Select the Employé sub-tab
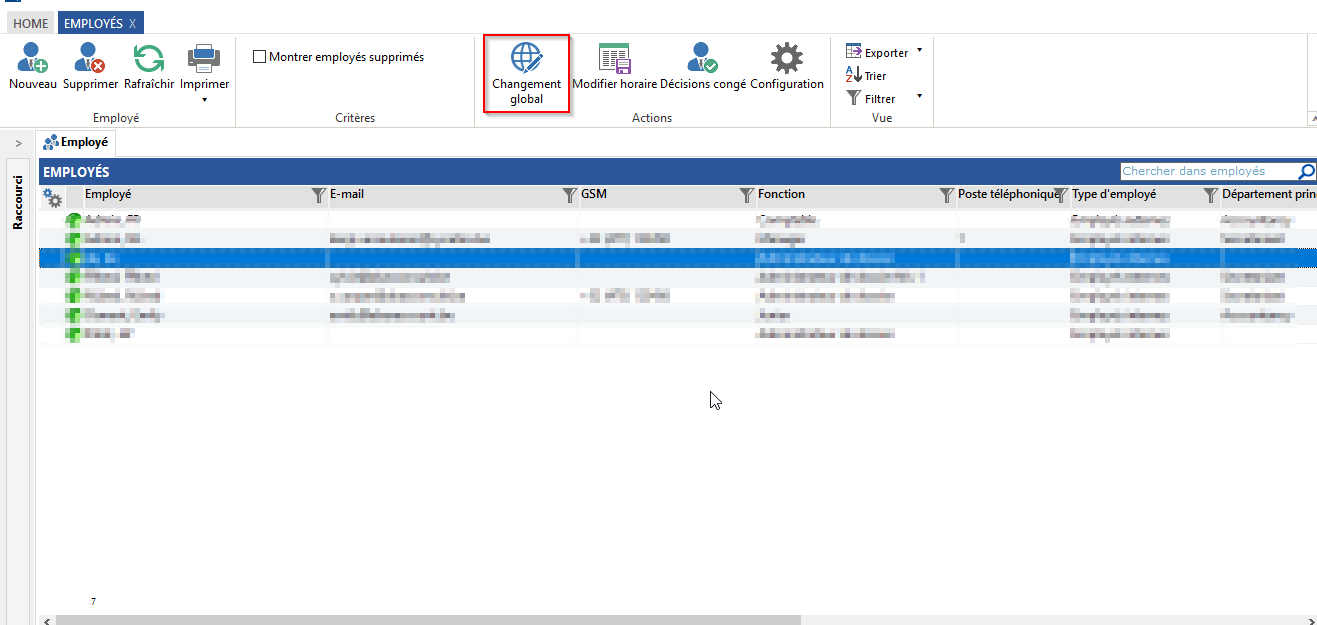This screenshot has width=1317, height=625. (76, 143)
